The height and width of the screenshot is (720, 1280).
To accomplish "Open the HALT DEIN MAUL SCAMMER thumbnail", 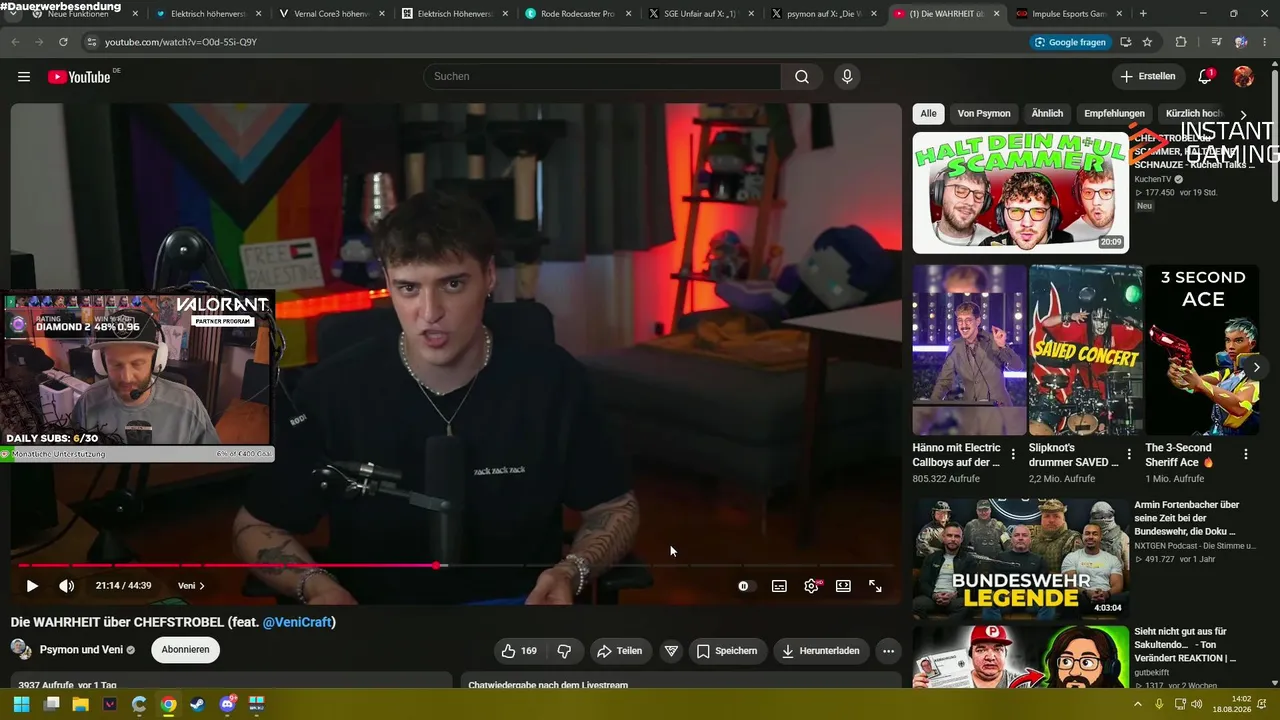I will point(1020,193).
